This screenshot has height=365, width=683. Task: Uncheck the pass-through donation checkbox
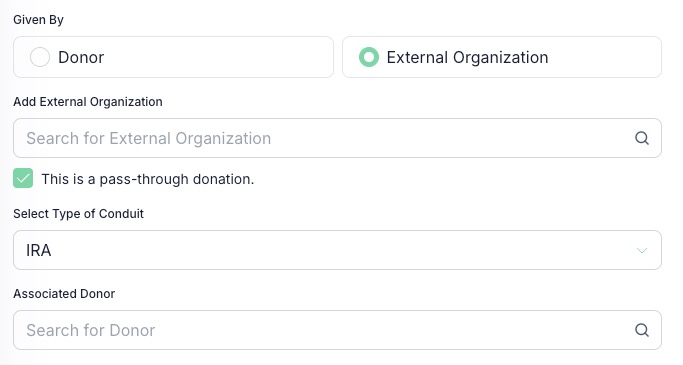pos(23,178)
